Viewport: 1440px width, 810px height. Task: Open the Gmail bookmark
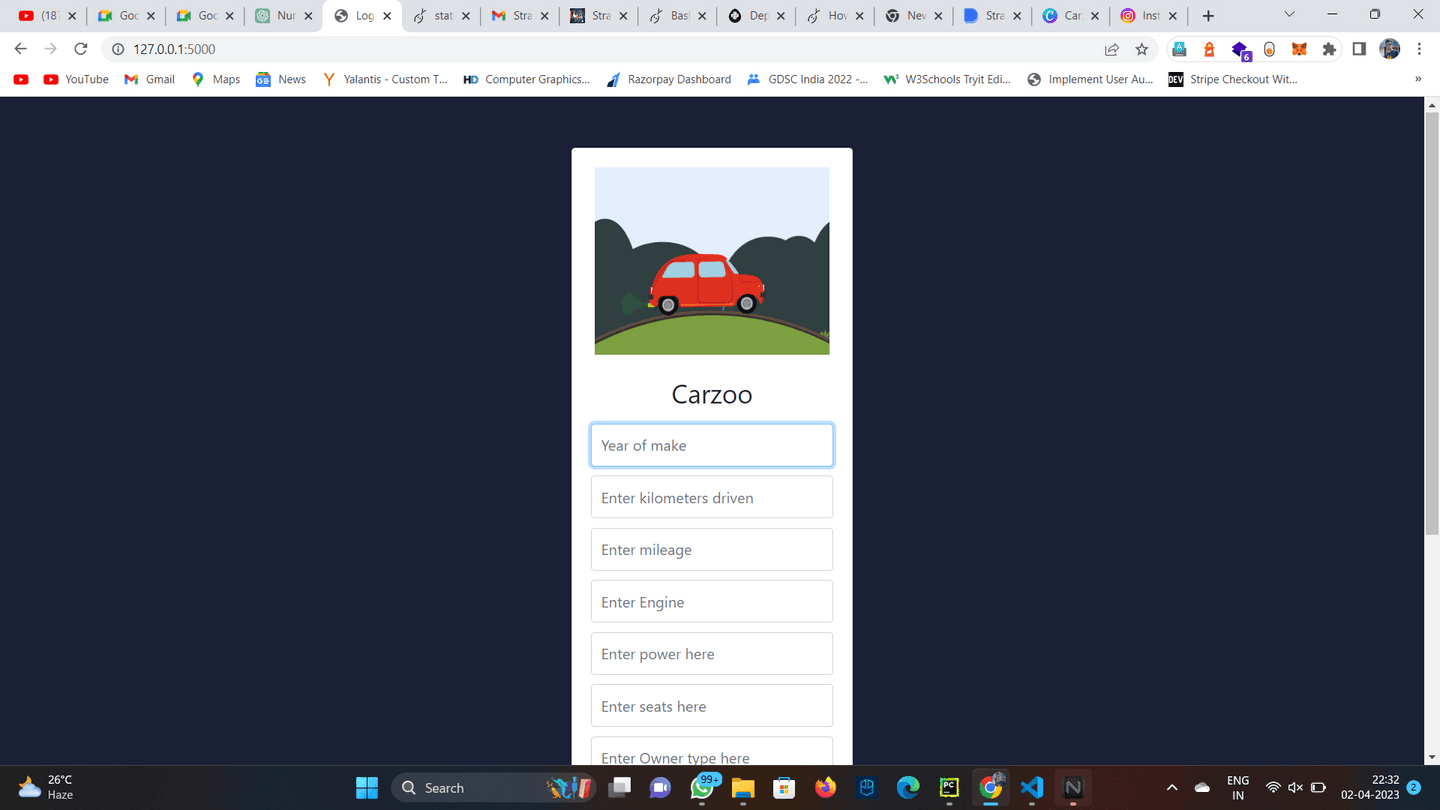click(149, 79)
